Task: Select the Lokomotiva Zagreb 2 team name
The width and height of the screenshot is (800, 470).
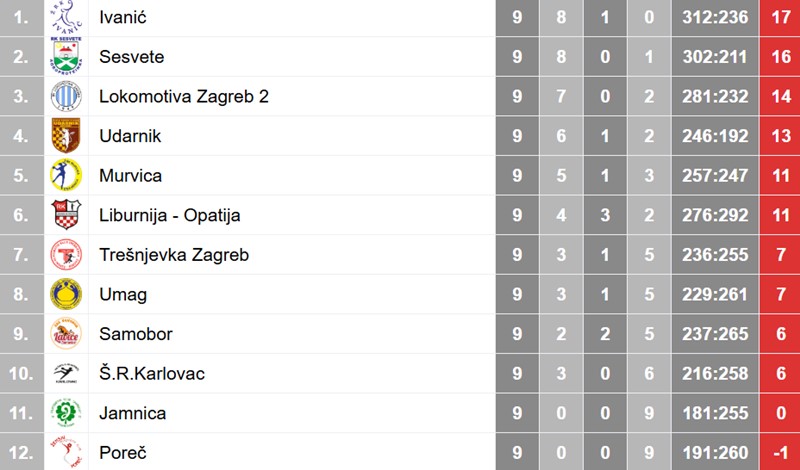Action: click(x=184, y=97)
